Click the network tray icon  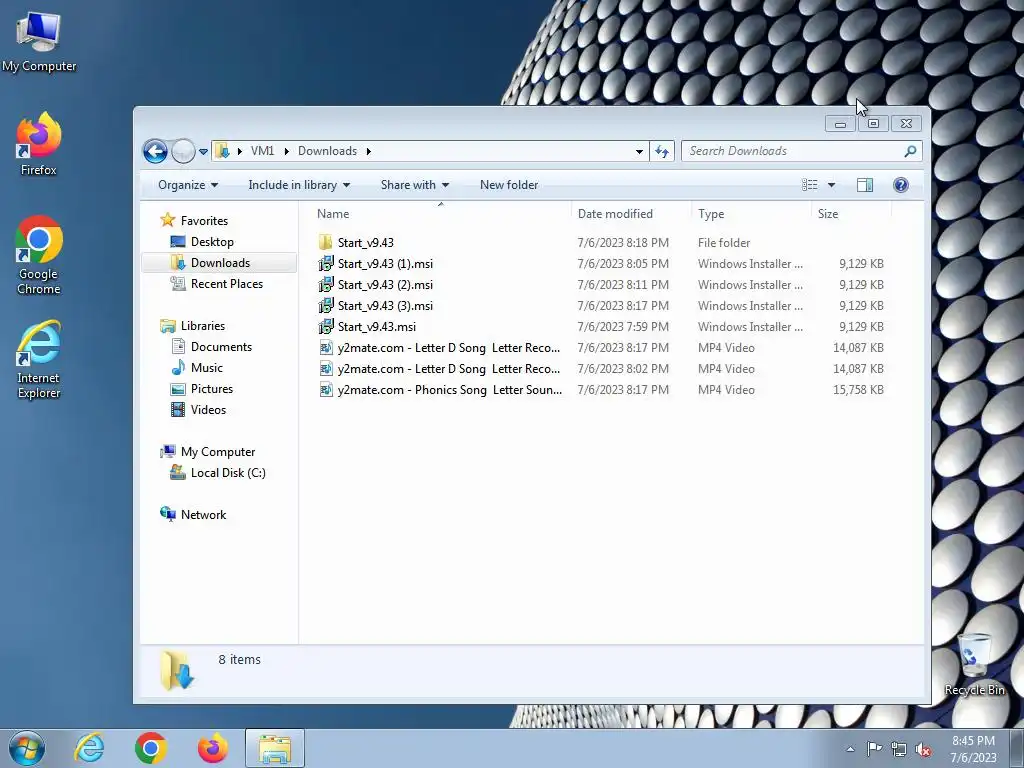[x=899, y=749]
